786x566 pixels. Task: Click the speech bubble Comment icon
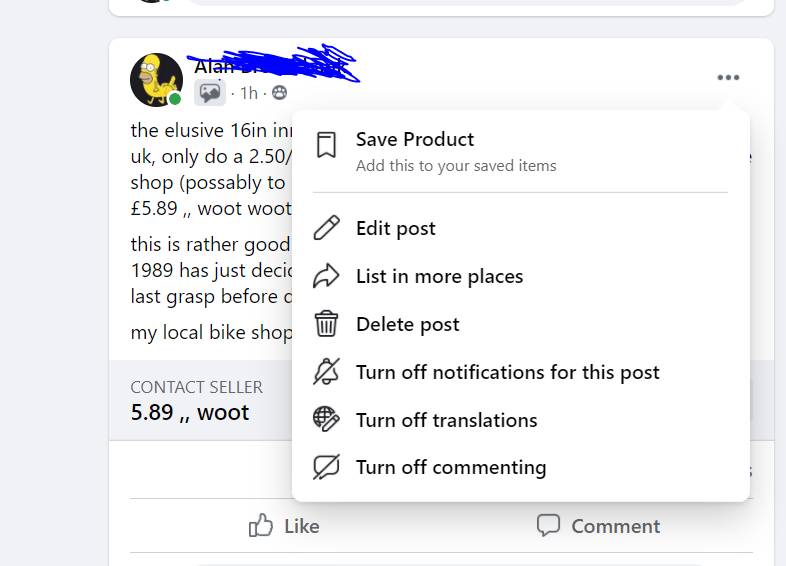point(548,526)
